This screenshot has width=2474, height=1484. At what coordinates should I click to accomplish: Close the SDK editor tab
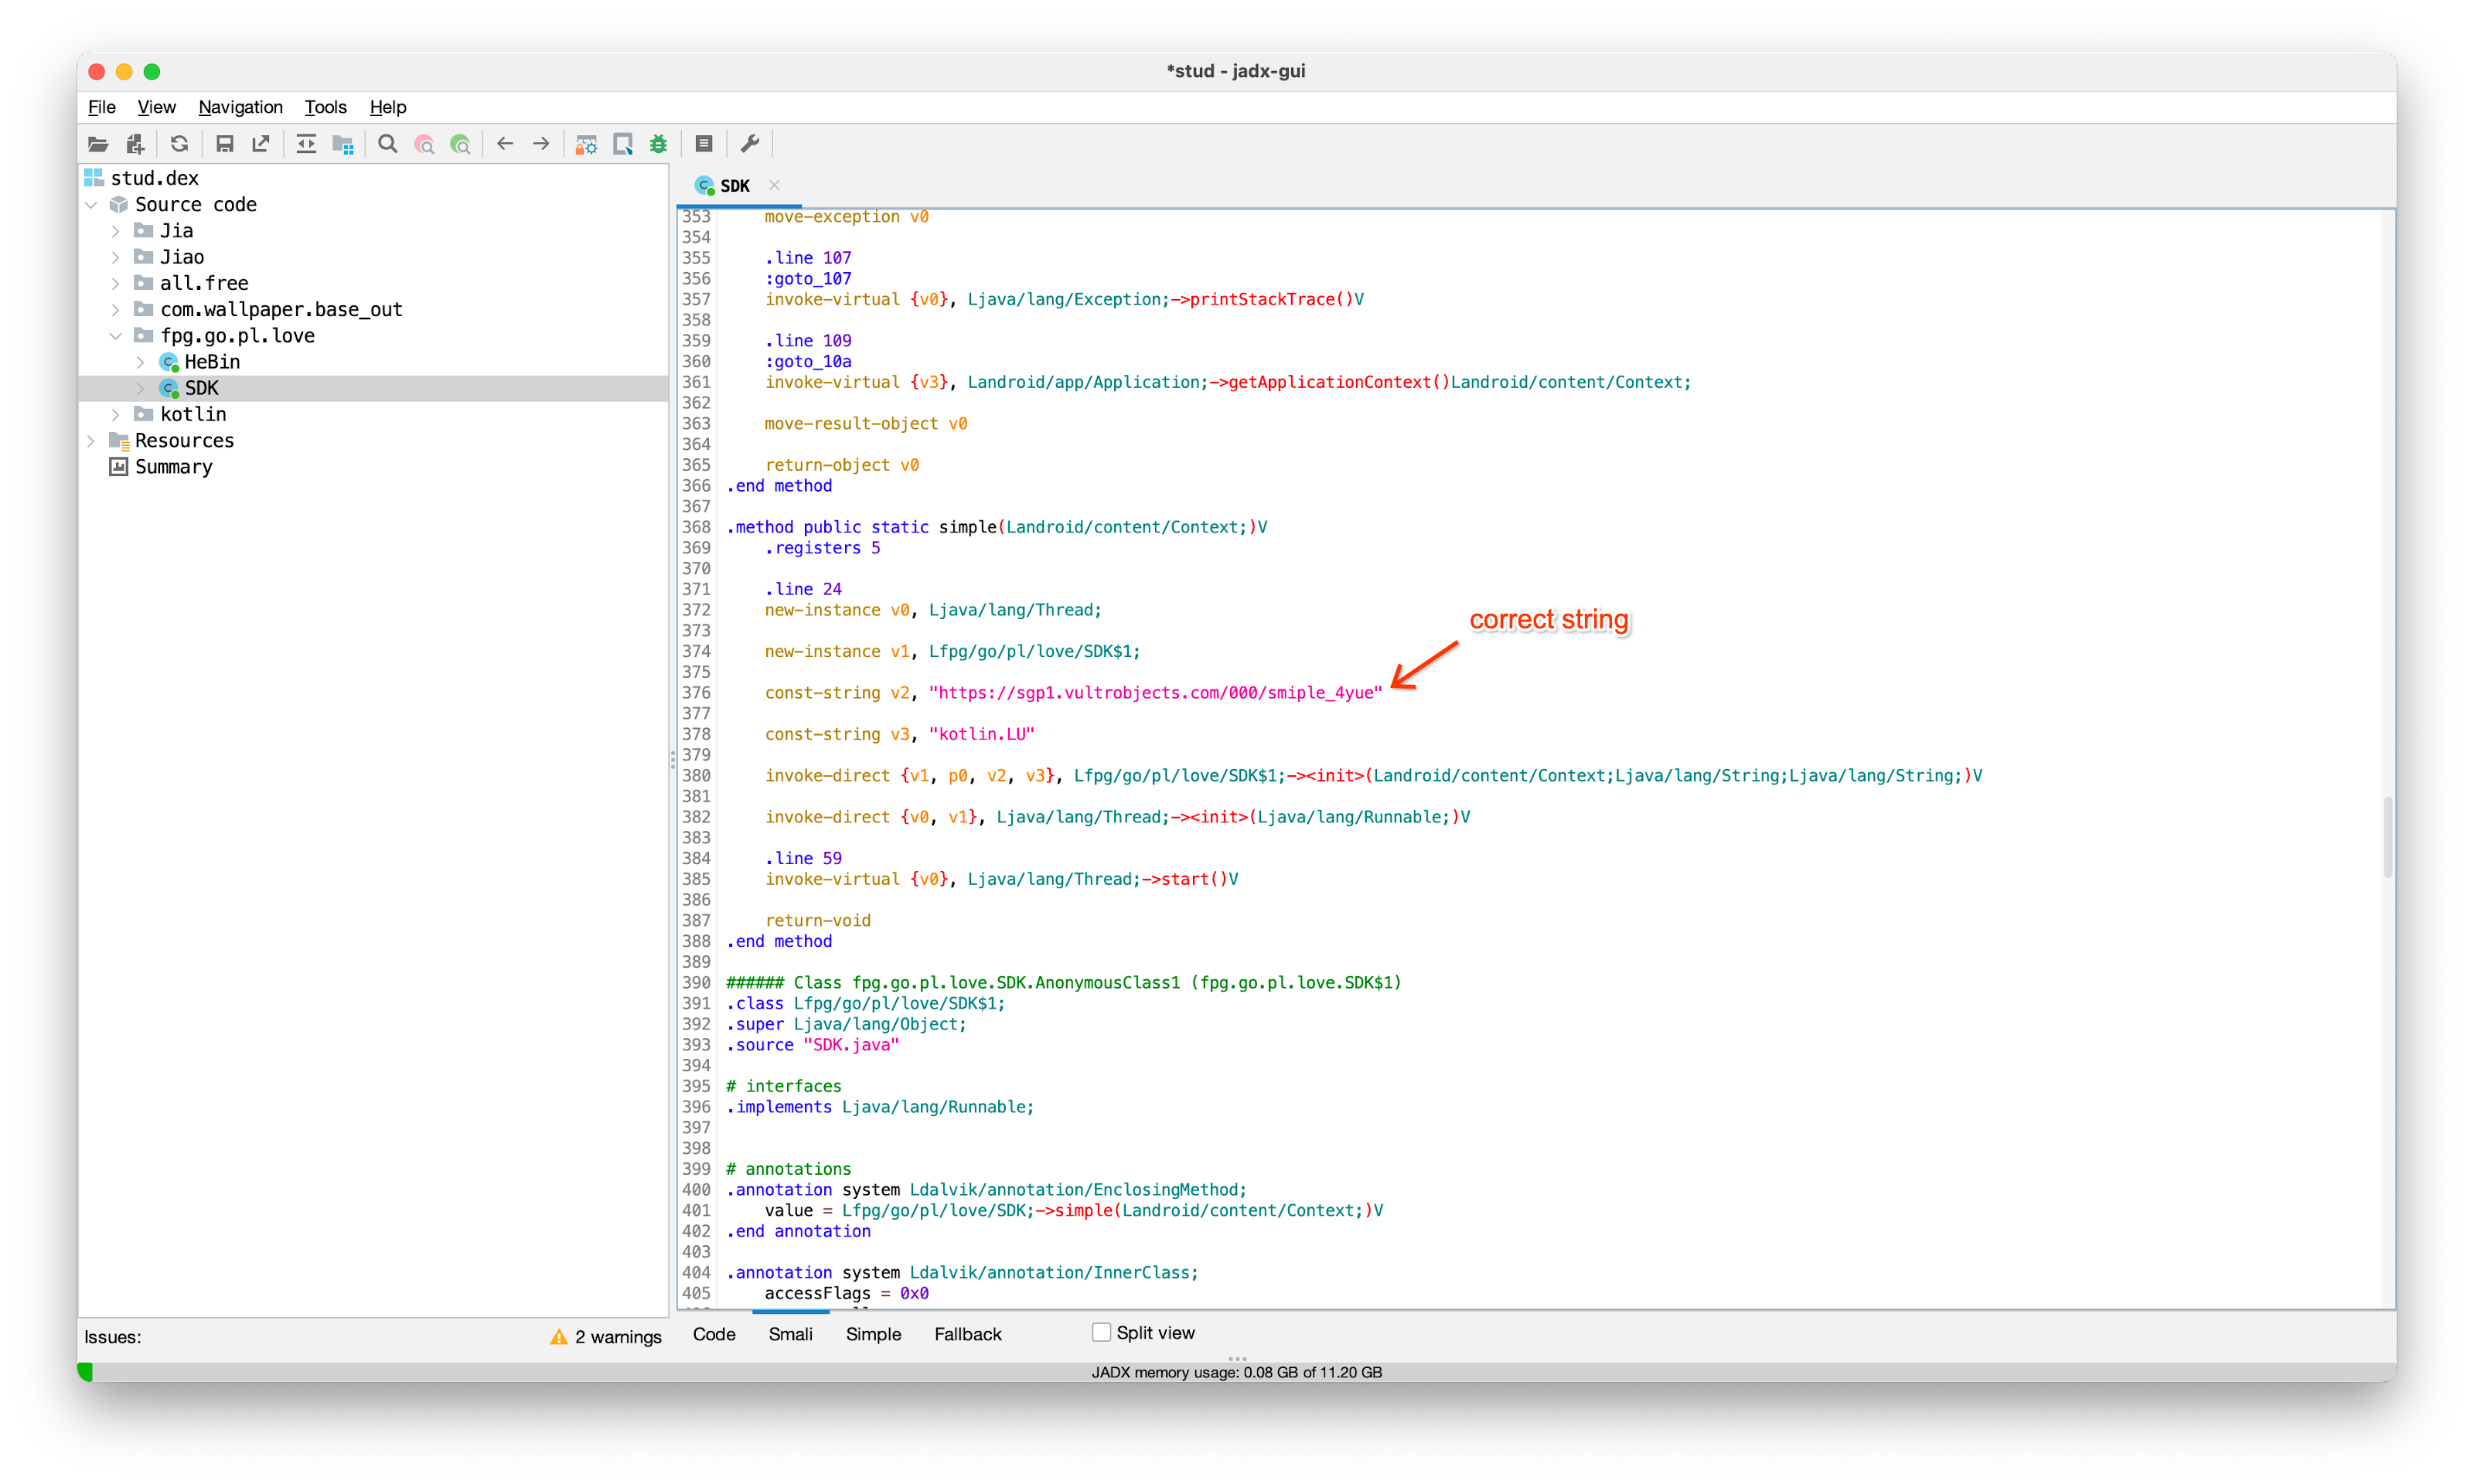774,185
